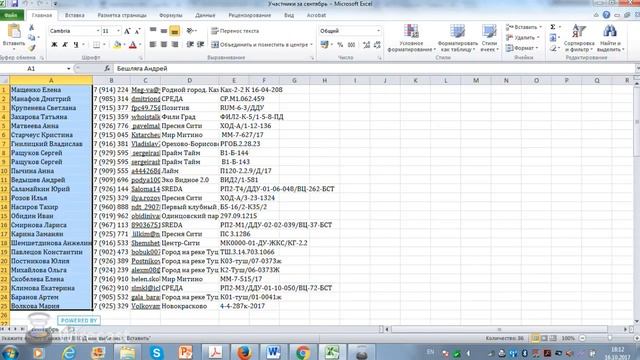
Task: Switch to the Рецензирование tab
Action: [249, 15]
